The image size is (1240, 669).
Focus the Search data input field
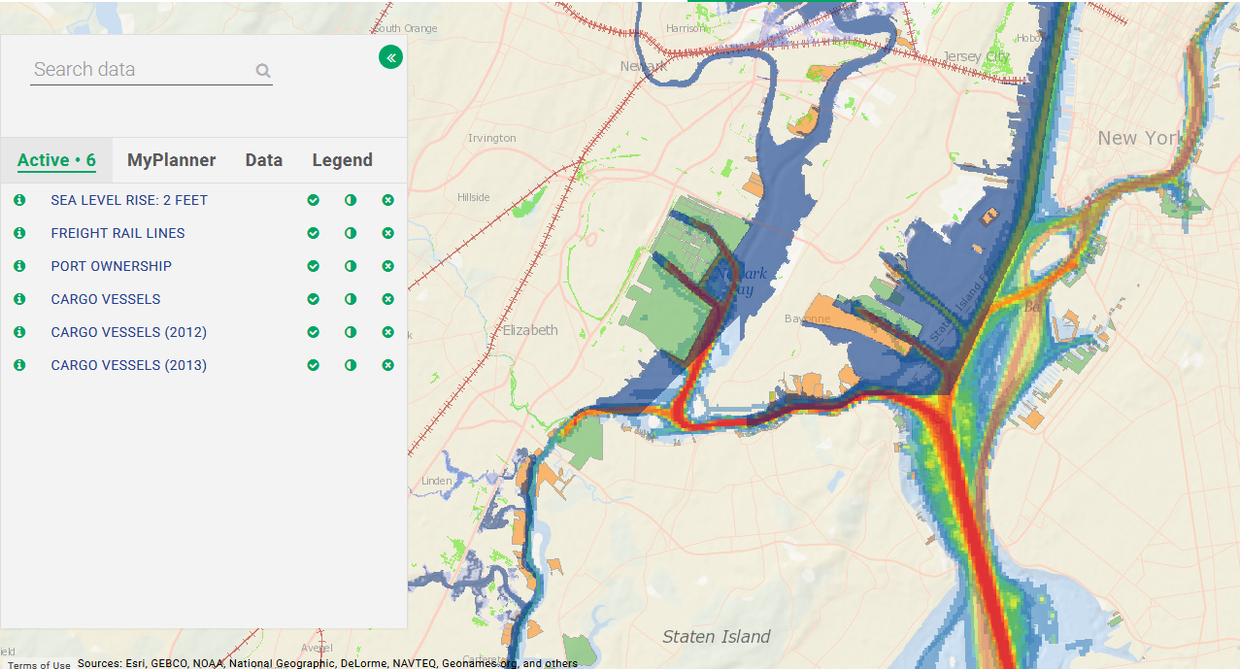pyautogui.click(x=140, y=70)
